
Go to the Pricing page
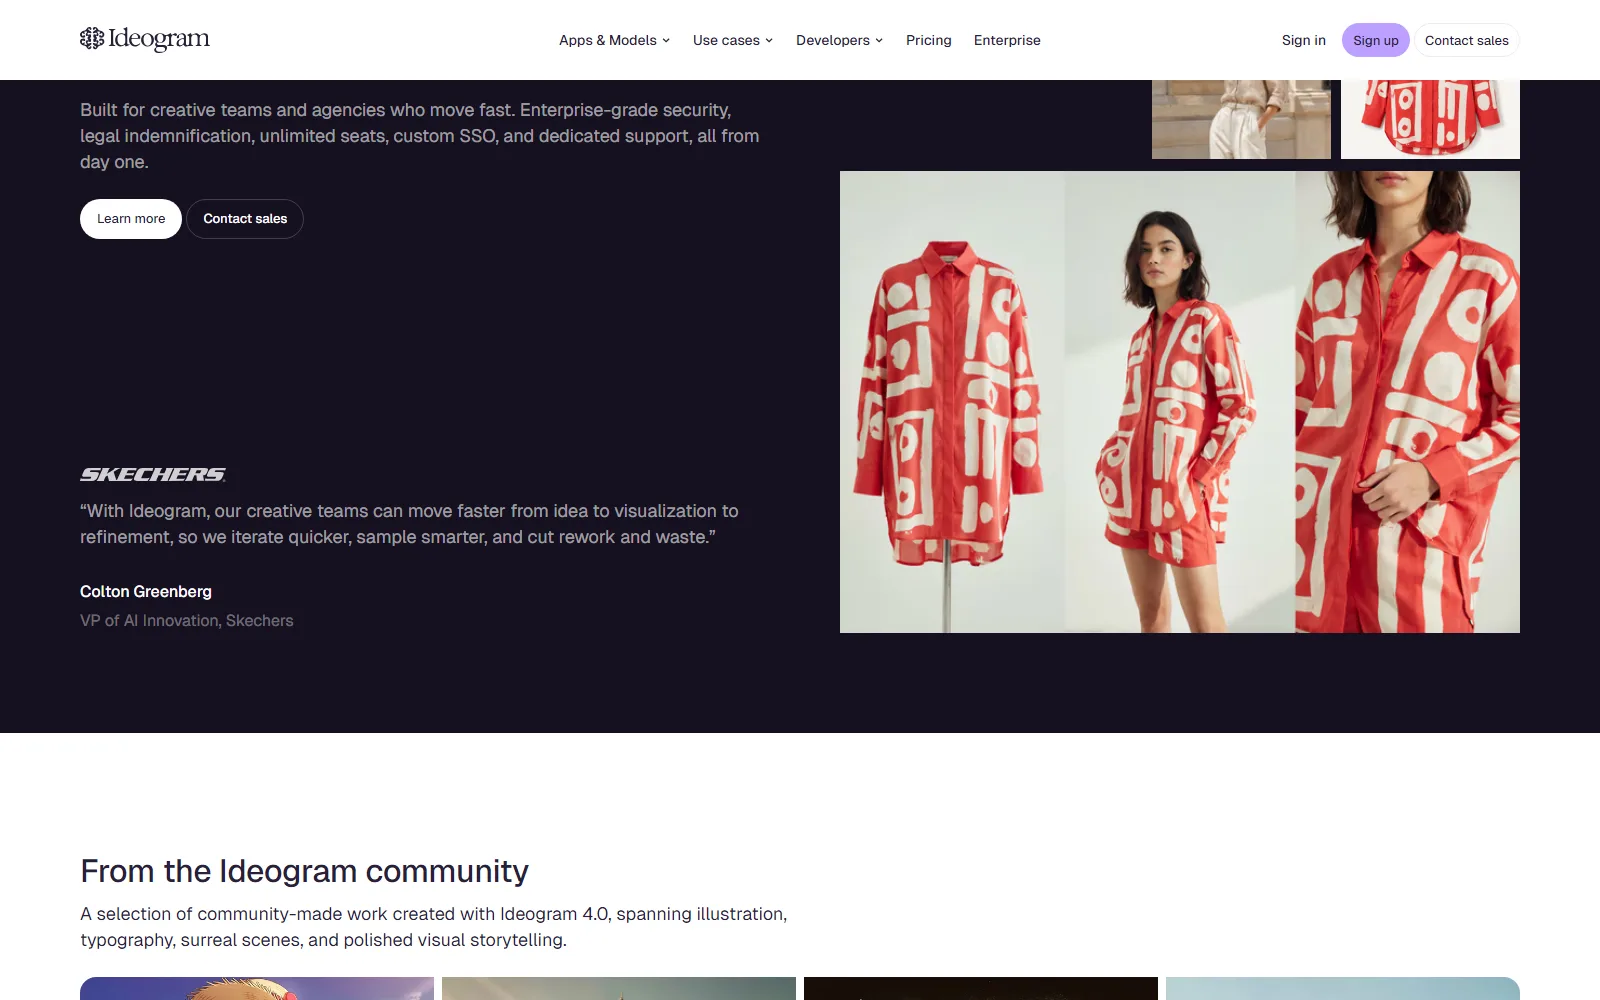929,40
